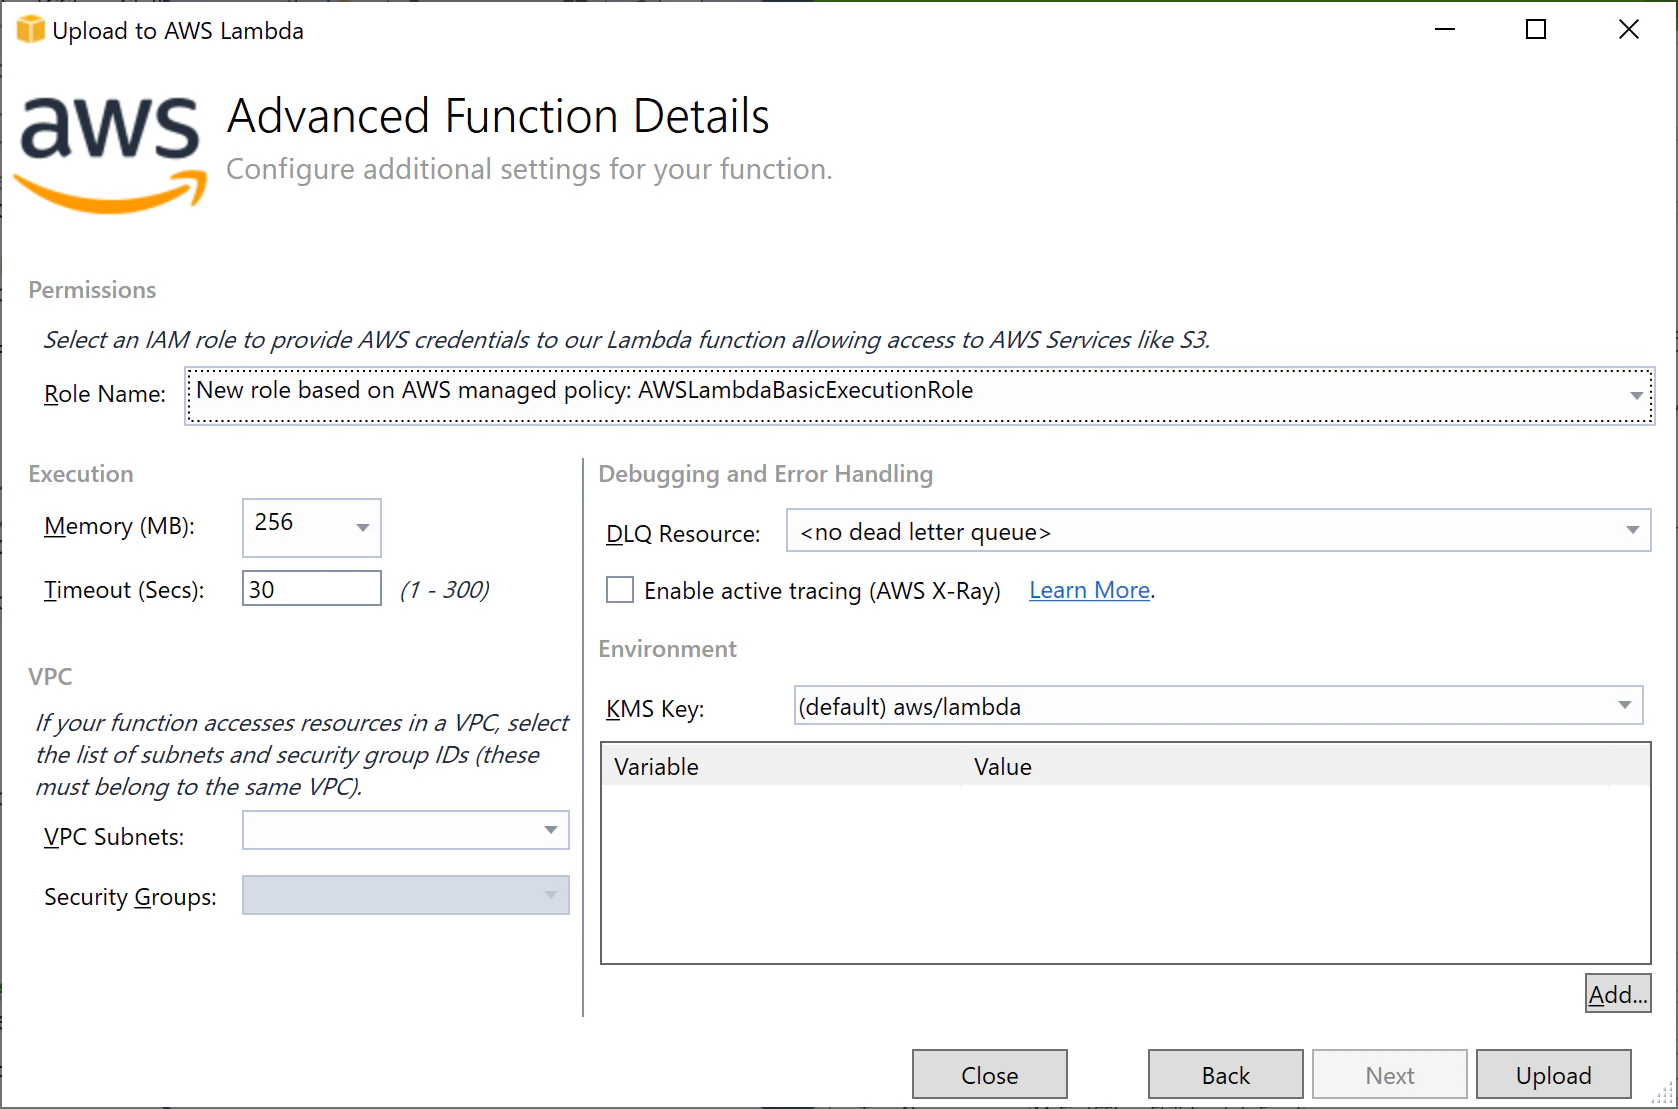
Task: Click the Timeout (Secs) input field
Action: (x=311, y=588)
